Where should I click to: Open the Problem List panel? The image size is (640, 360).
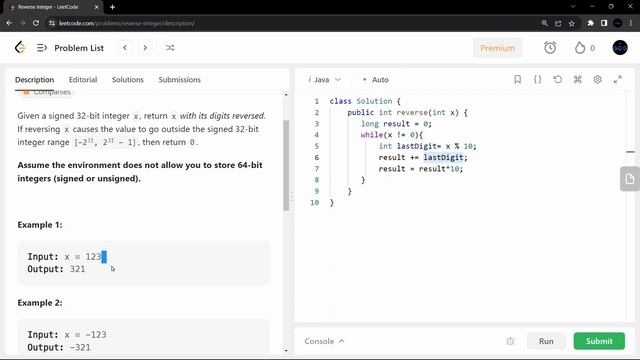[x=70, y=48]
